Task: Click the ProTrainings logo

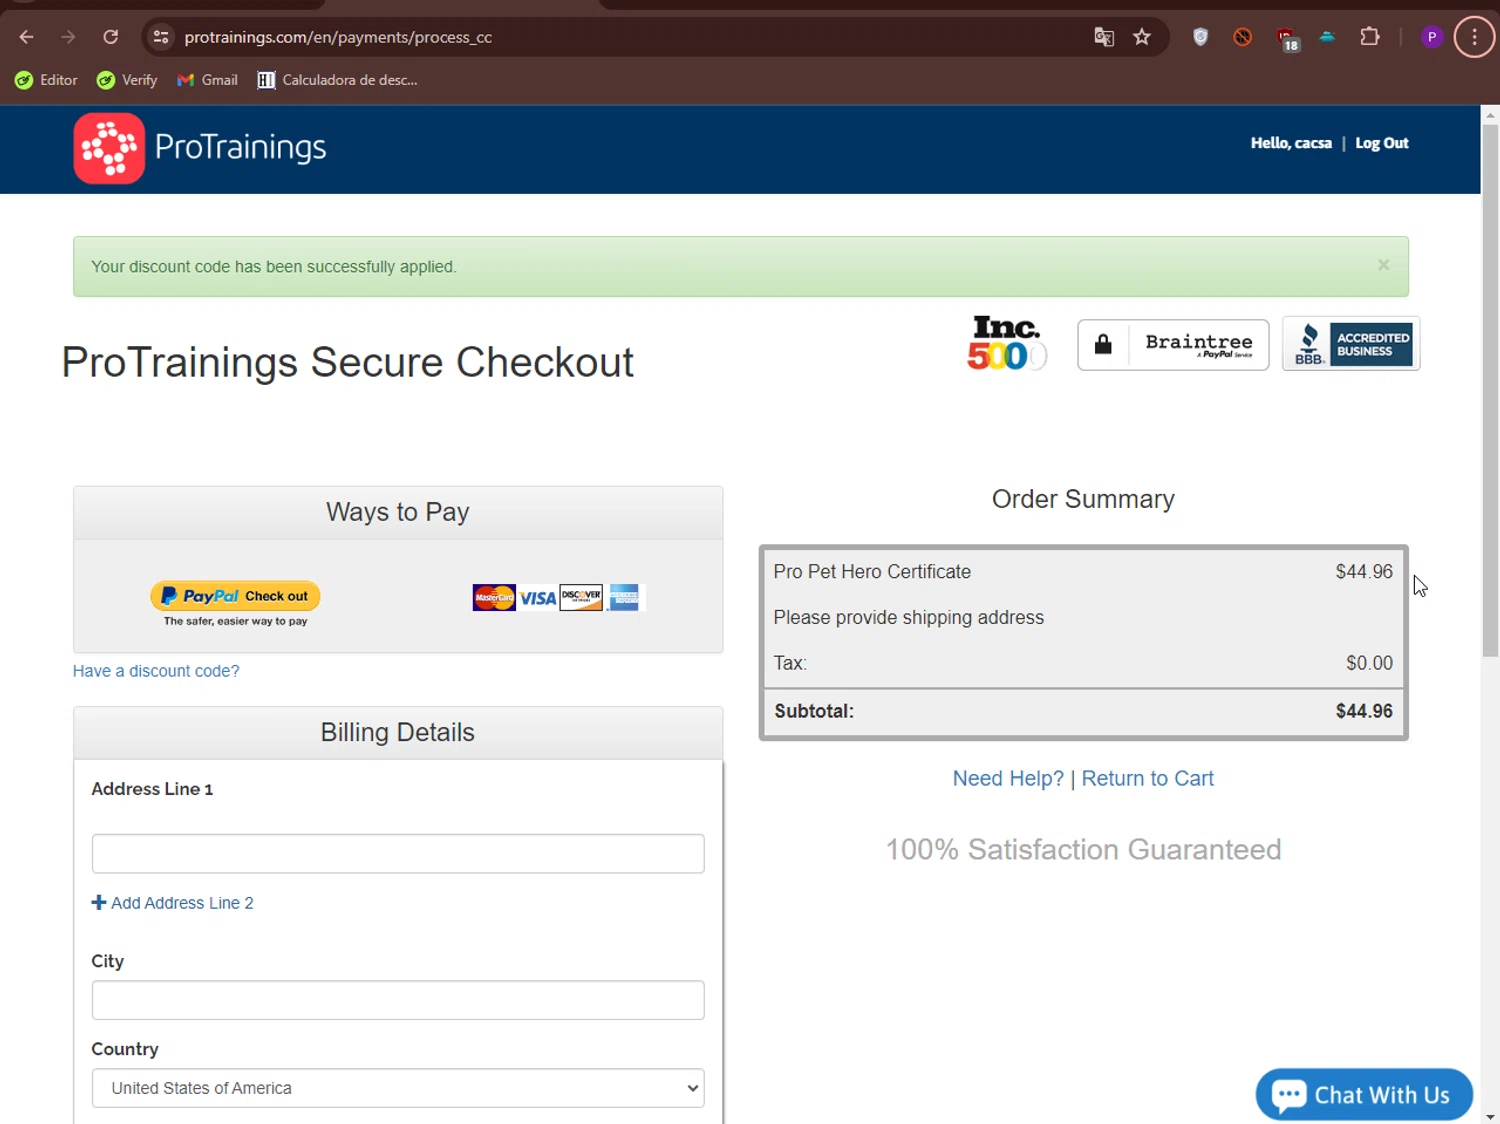Action: [200, 148]
